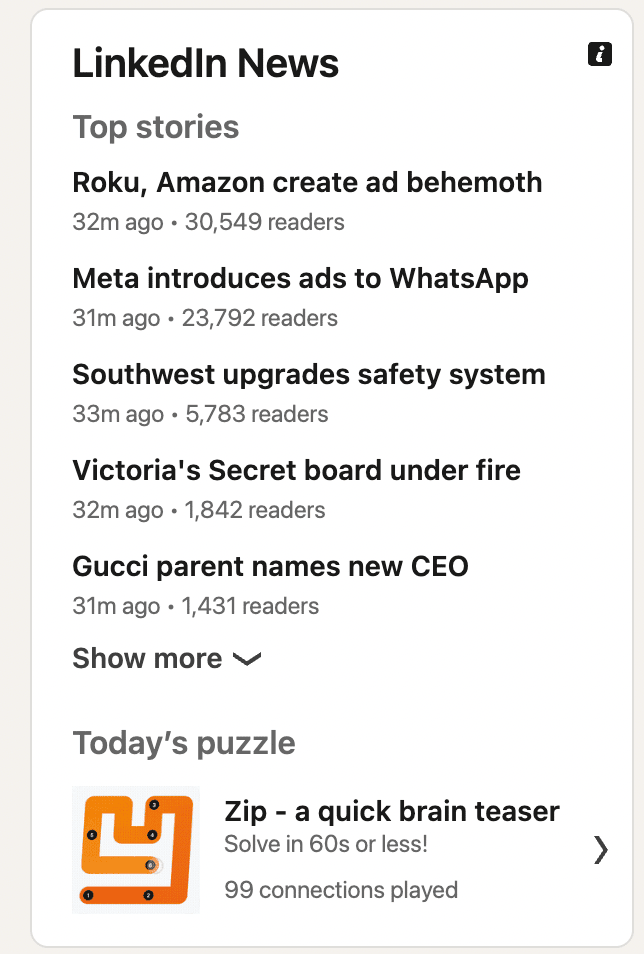Click the Show more text

click(x=147, y=658)
